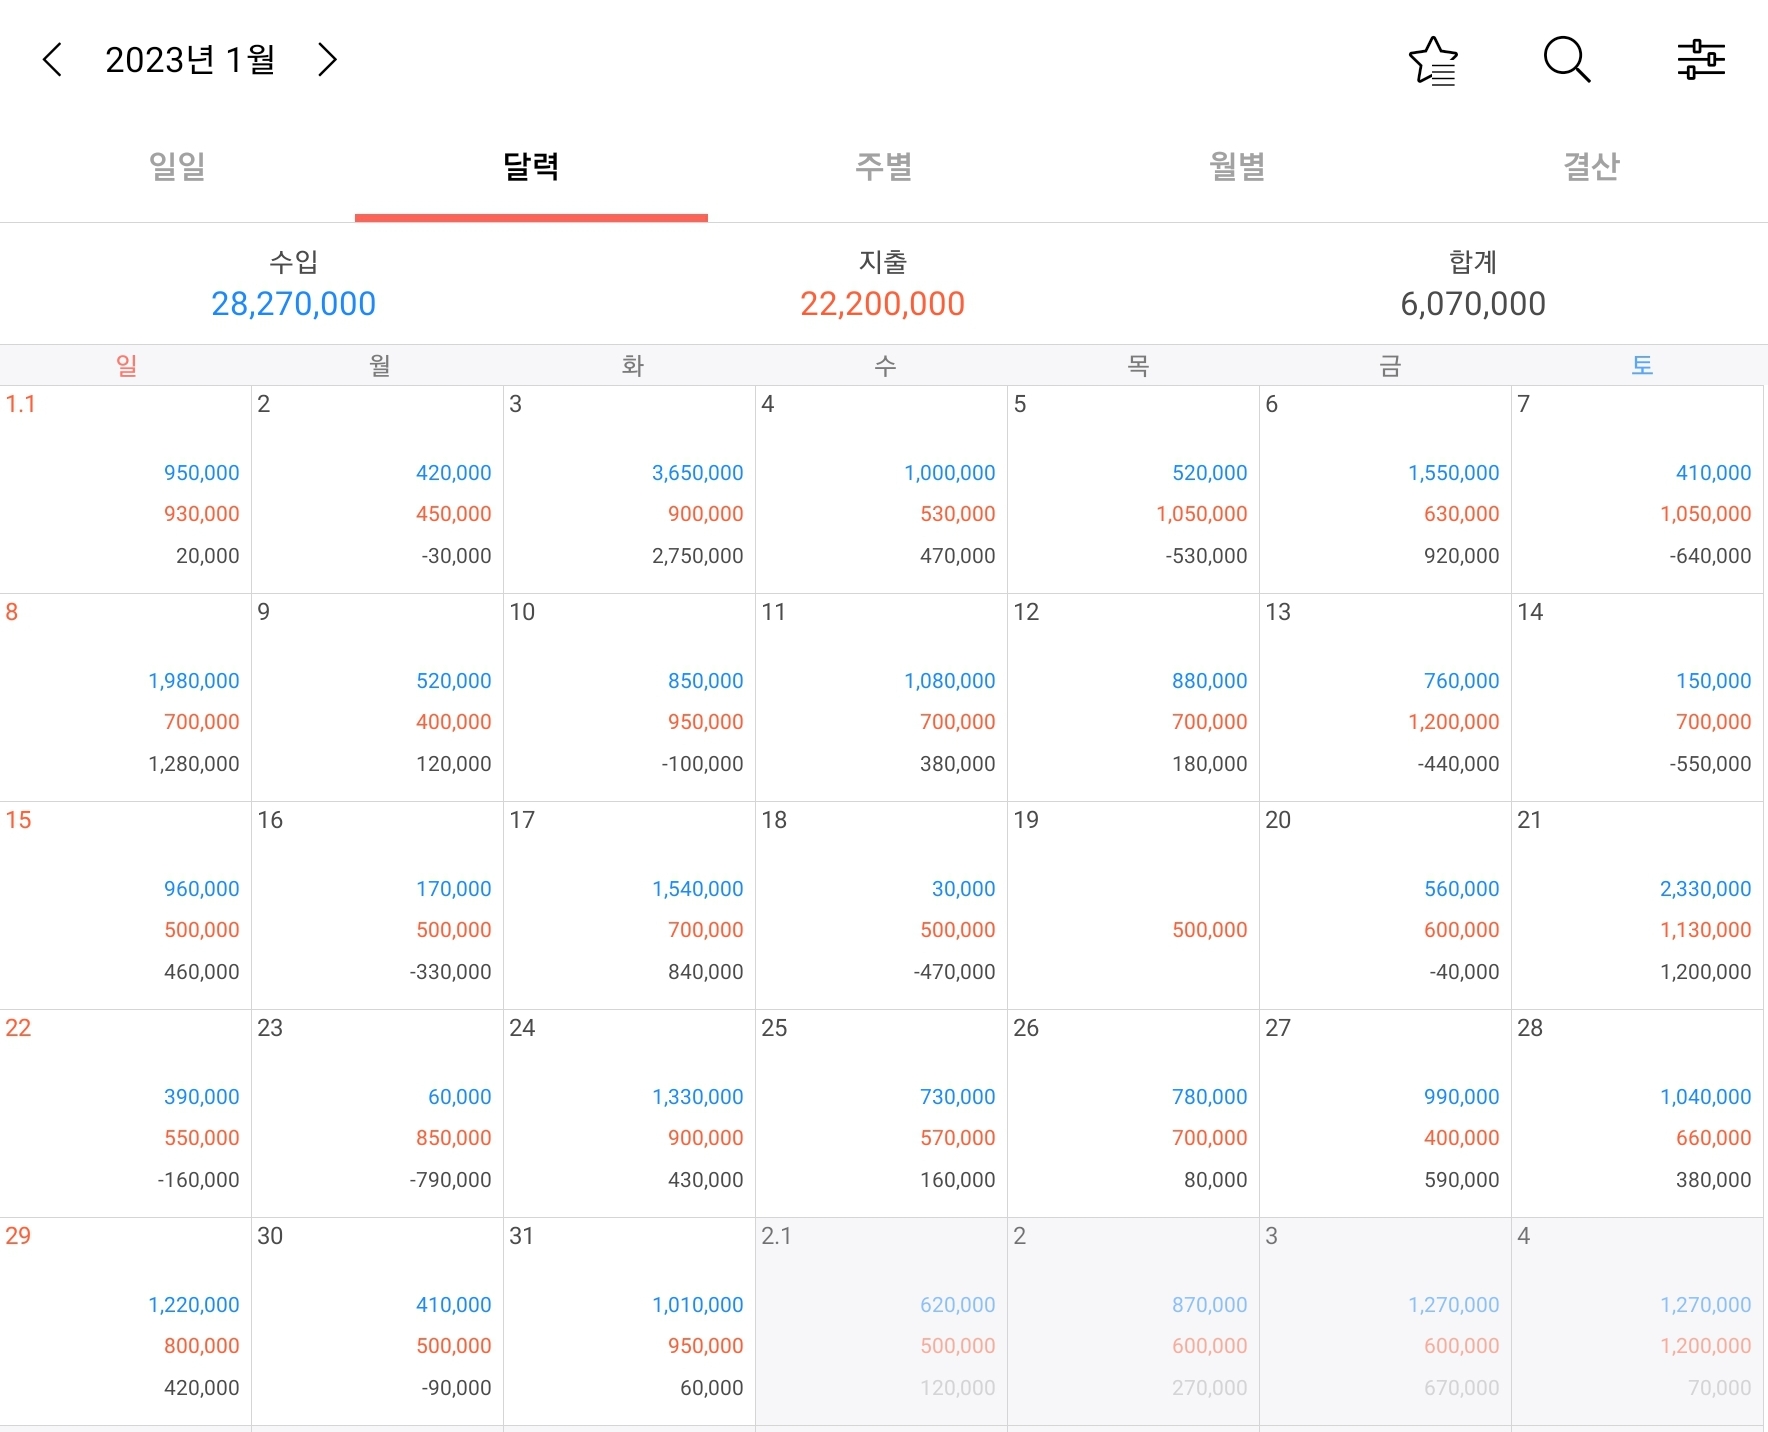
Task: Click income 30,000 on day 18
Action: point(964,889)
